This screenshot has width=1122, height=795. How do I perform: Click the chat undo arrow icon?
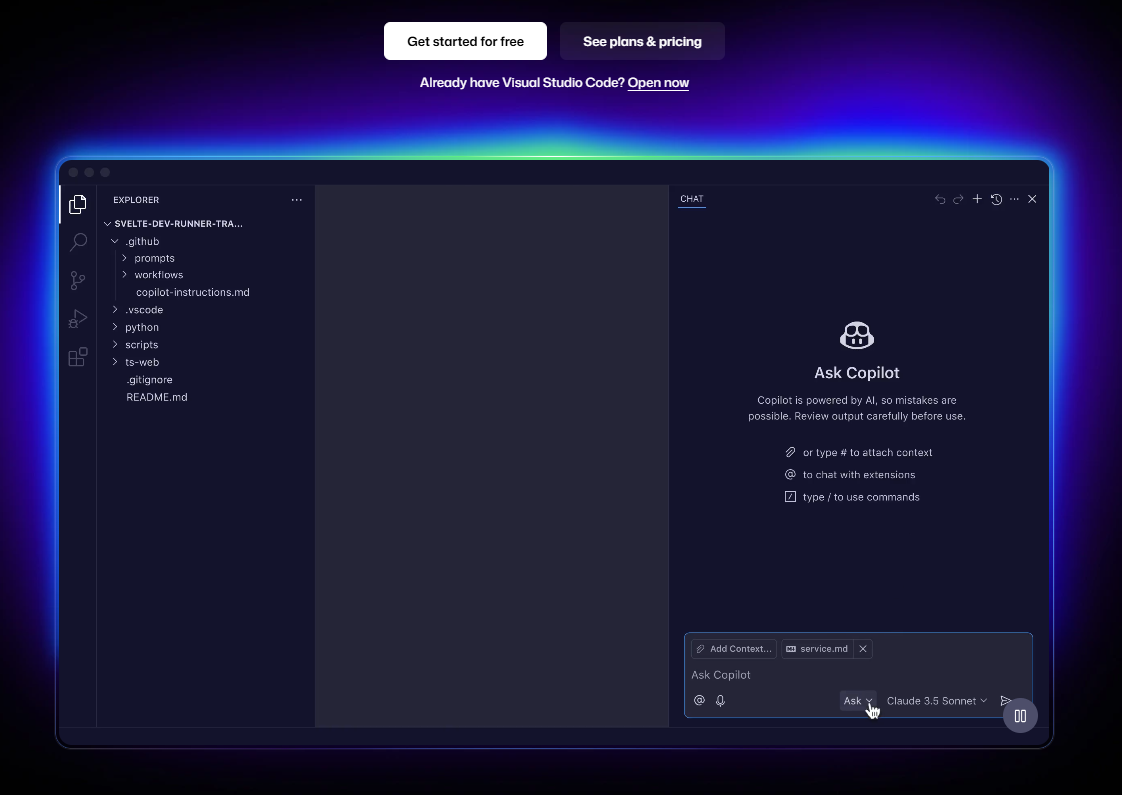[x=940, y=199]
